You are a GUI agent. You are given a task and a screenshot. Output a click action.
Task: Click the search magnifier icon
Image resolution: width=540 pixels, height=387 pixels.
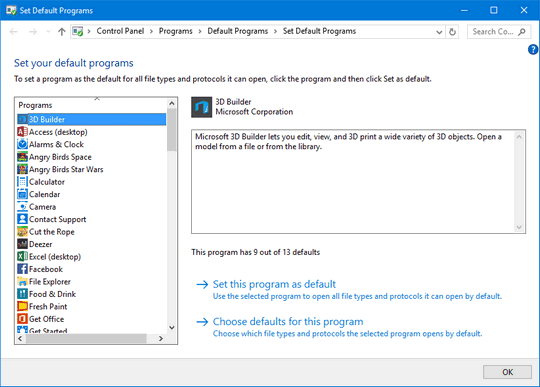click(522, 32)
